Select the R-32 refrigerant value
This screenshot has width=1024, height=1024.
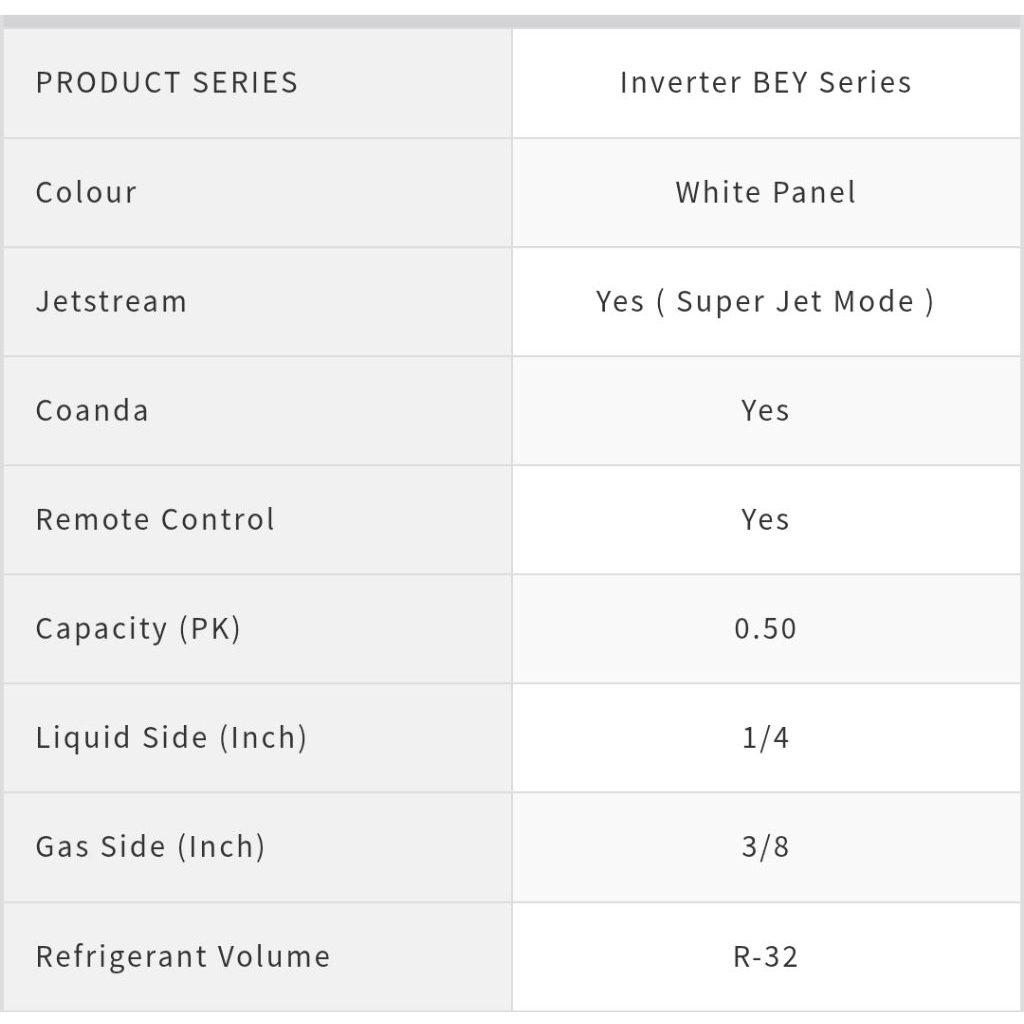[x=765, y=956]
